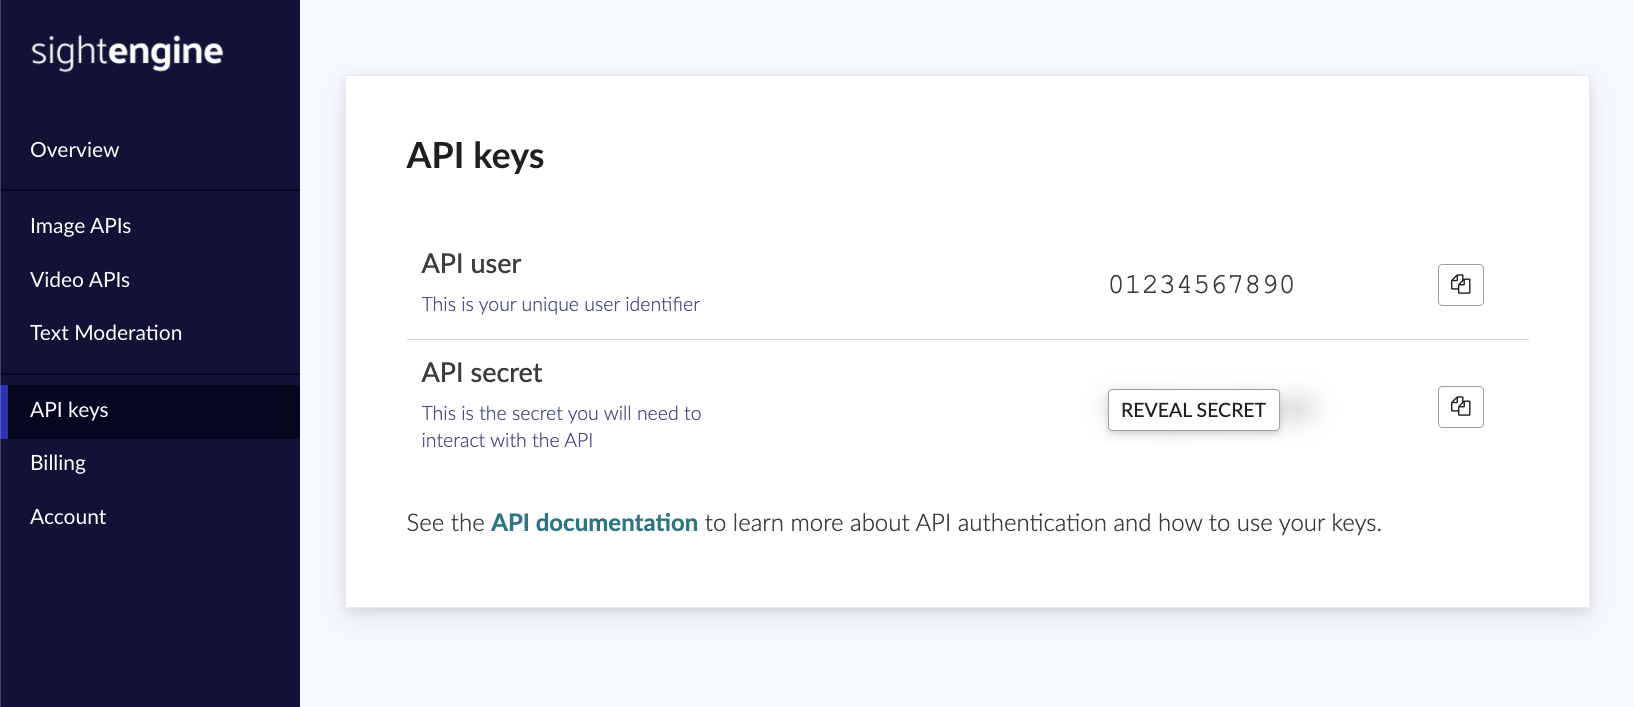
Task: Click the 'API user' label
Action: (x=471, y=264)
